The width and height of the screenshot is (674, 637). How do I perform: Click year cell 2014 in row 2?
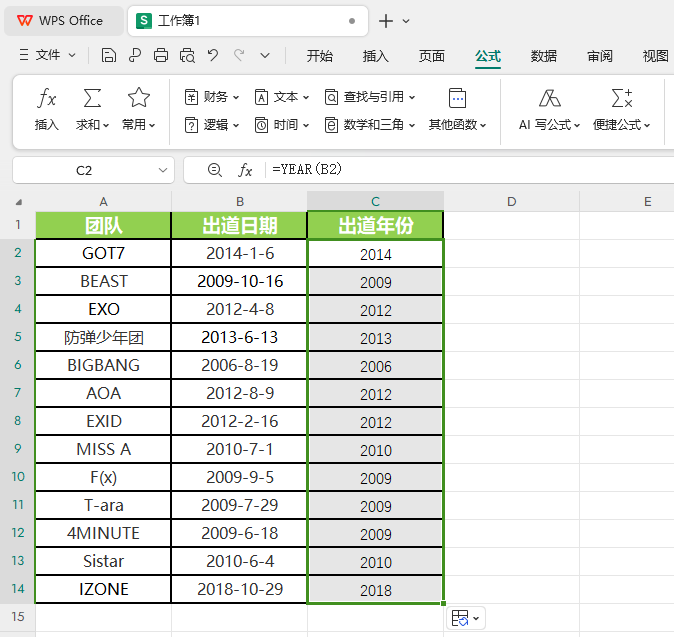376,254
